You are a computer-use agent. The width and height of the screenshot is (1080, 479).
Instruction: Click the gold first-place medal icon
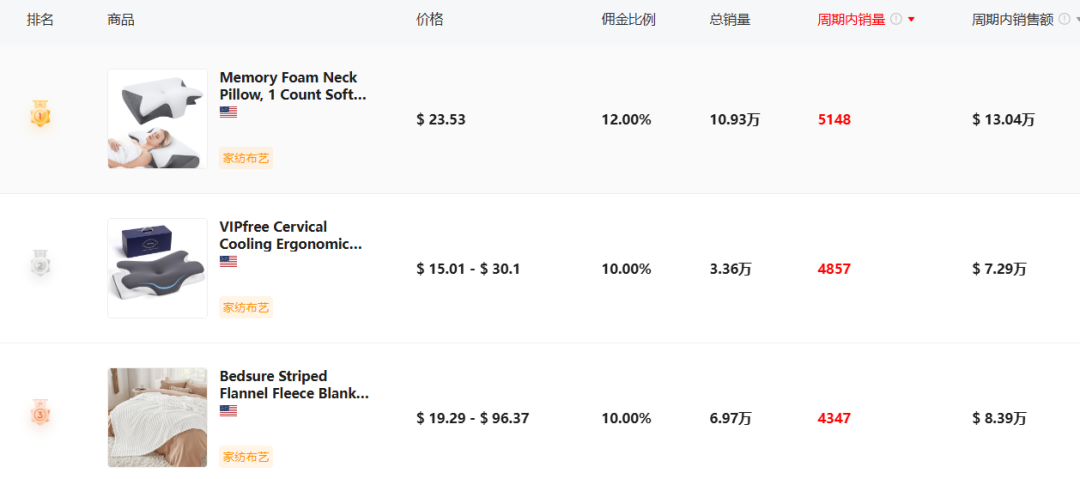pyautogui.click(x=40, y=114)
